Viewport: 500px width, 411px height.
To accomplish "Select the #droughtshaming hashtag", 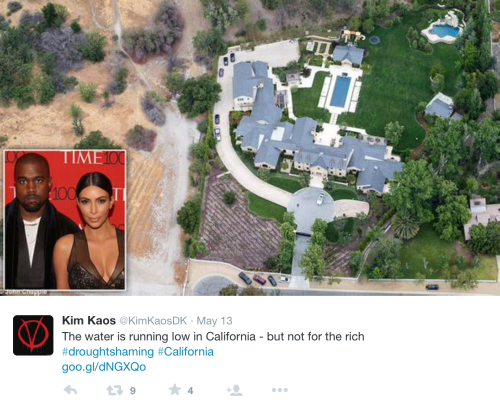I will pos(108,352).
